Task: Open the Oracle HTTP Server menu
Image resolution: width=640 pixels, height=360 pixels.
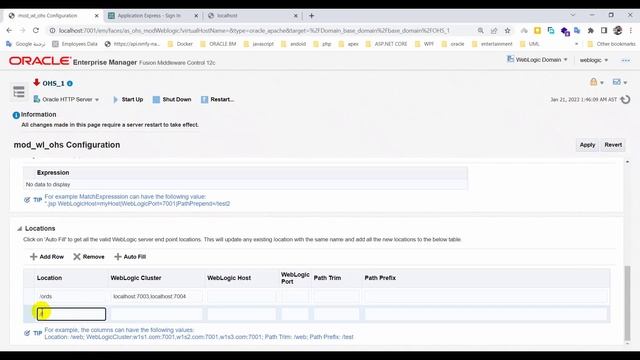Action: point(66,99)
